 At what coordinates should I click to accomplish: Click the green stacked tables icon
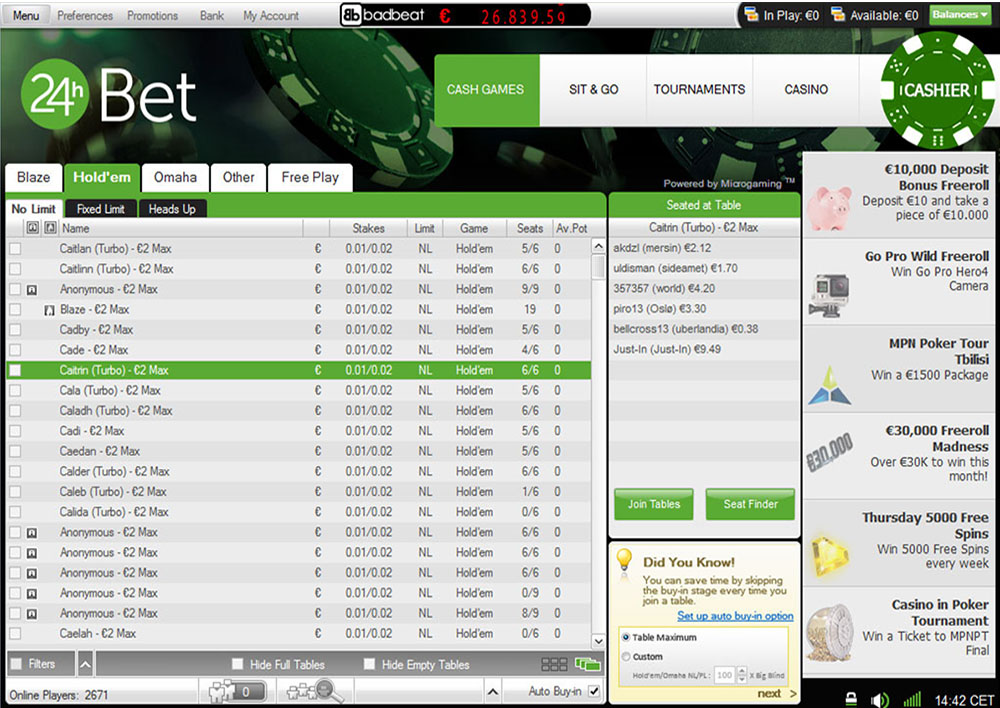588,665
